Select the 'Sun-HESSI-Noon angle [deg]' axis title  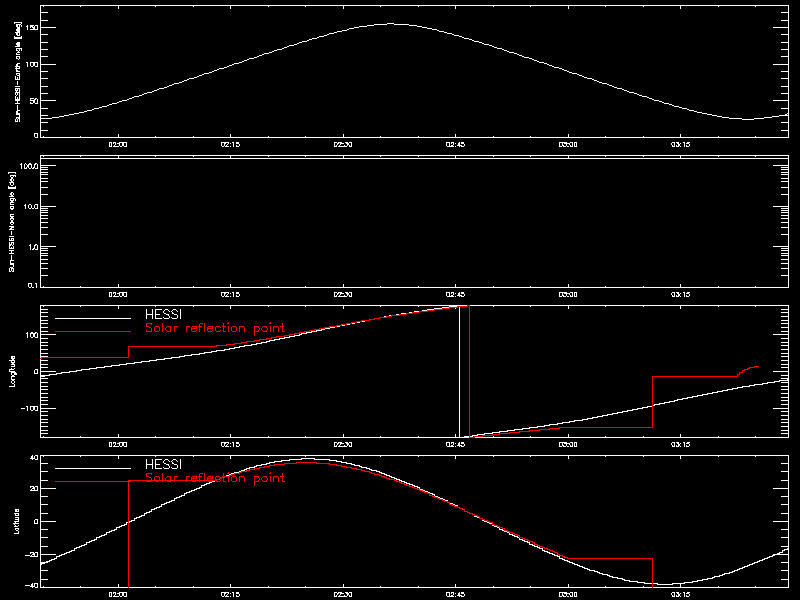pyautogui.click(x=12, y=221)
